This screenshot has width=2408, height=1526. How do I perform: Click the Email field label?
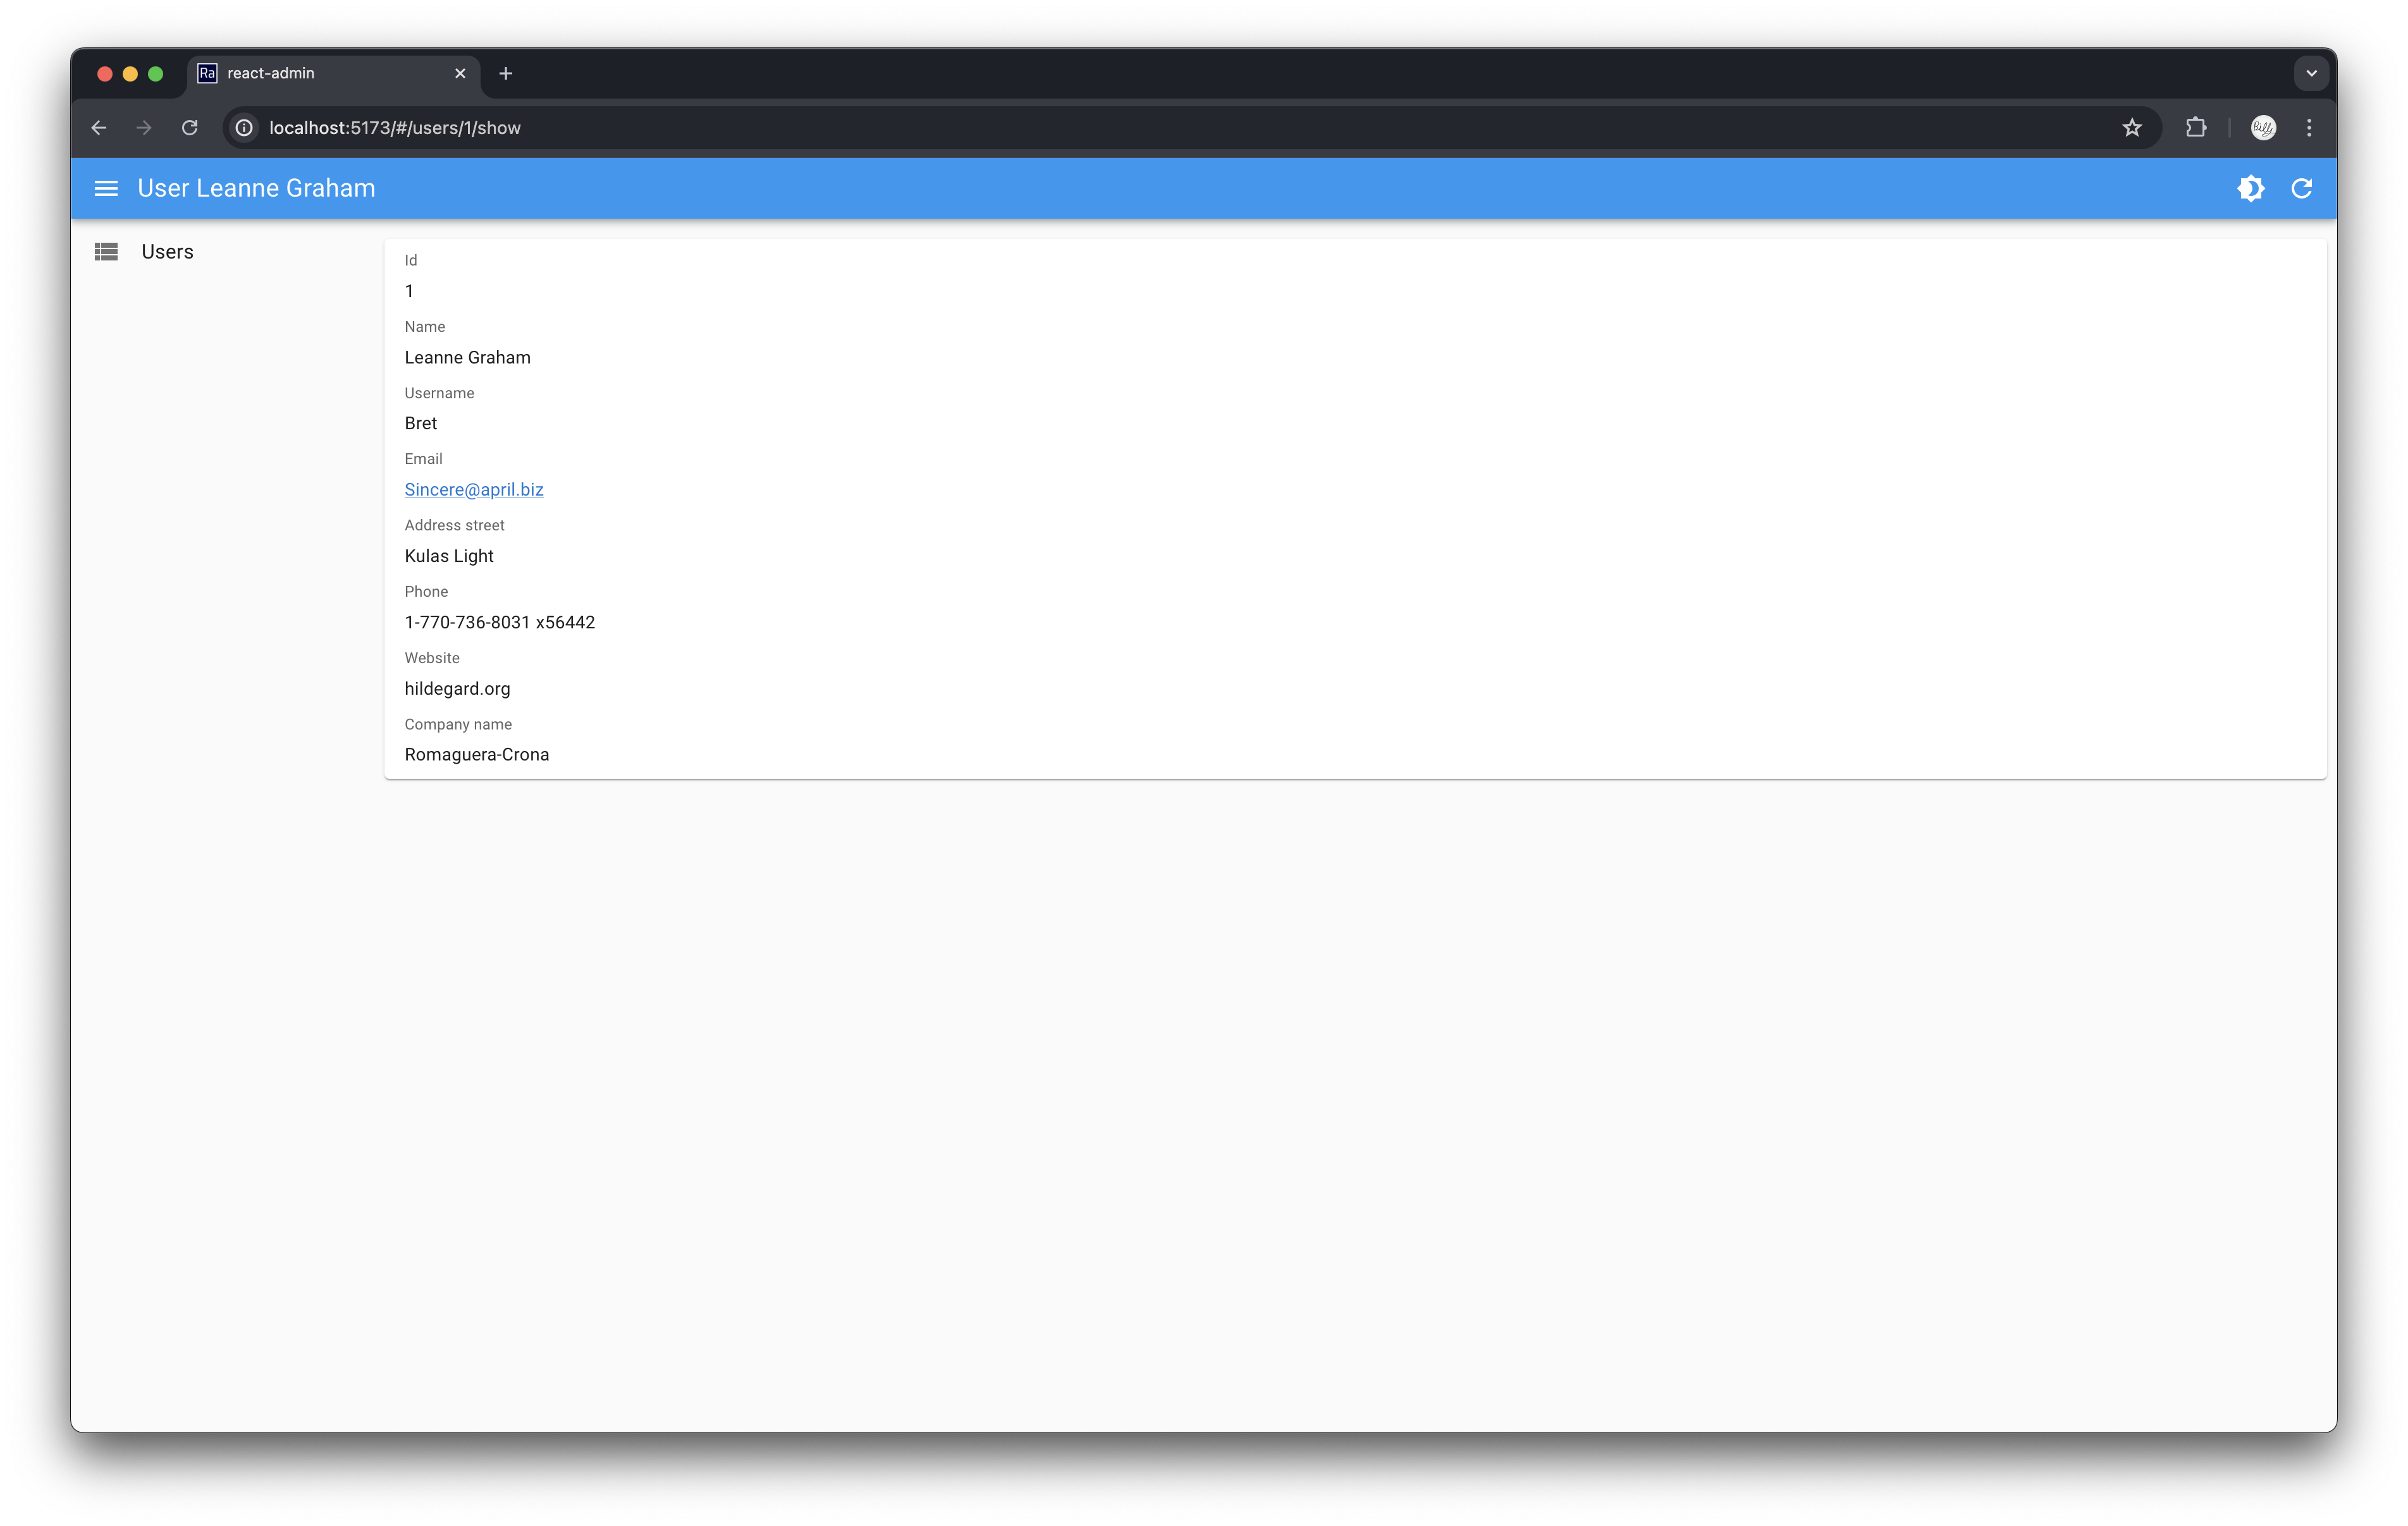coord(423,459)
